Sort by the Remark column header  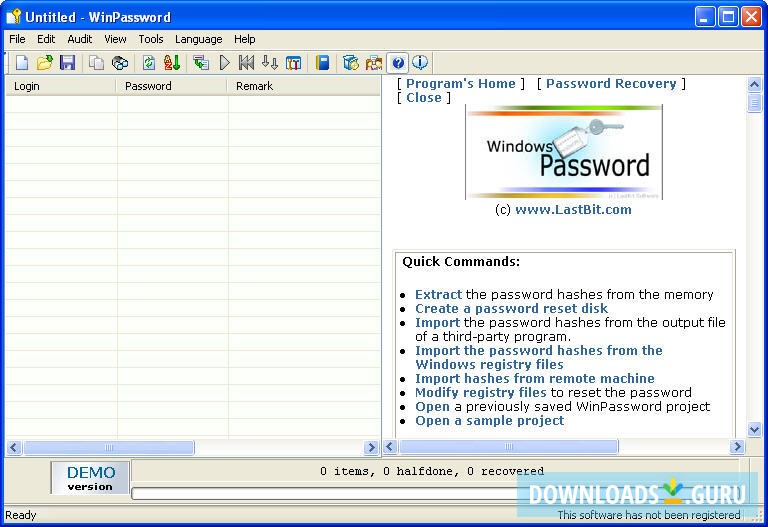pos(304,86)
